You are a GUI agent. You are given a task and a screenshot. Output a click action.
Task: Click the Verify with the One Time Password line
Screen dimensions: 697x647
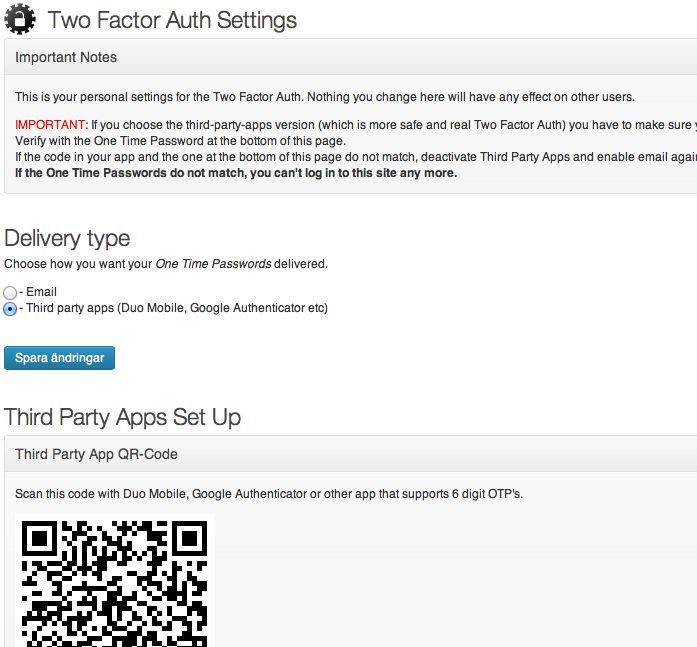tap(180, 141)
